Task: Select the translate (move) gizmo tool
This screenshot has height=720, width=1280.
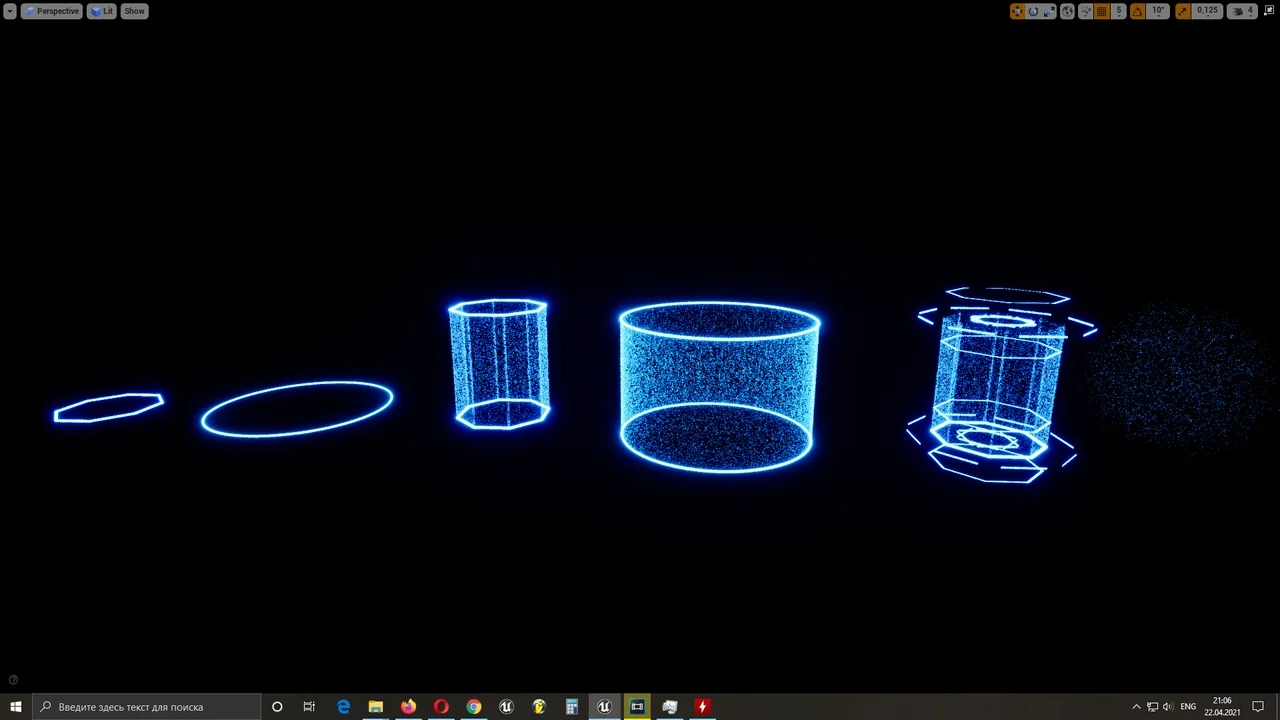Action: (1017, 11)
